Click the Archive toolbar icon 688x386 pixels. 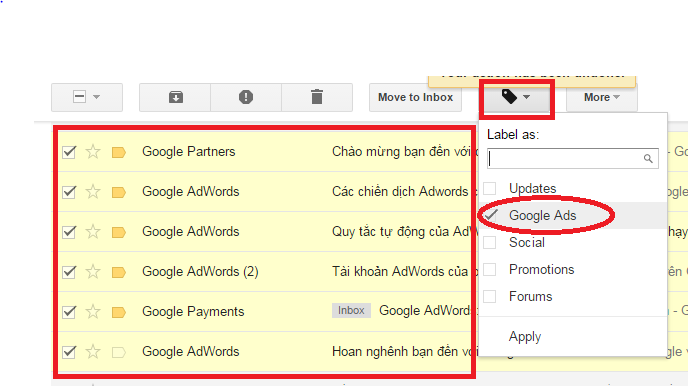[x=176, y=97]
